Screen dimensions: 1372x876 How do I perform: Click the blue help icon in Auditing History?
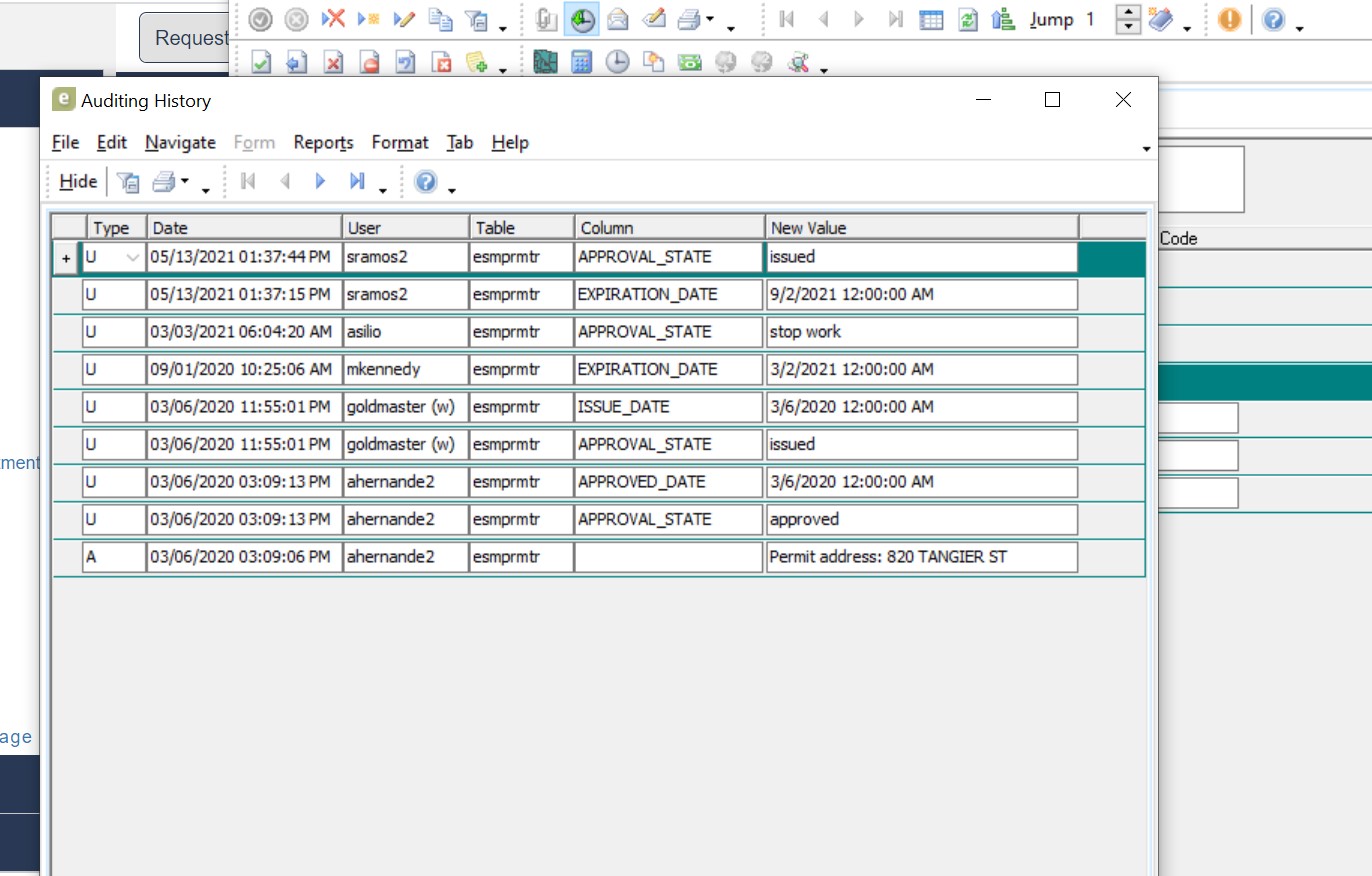[x=426, y=181]
